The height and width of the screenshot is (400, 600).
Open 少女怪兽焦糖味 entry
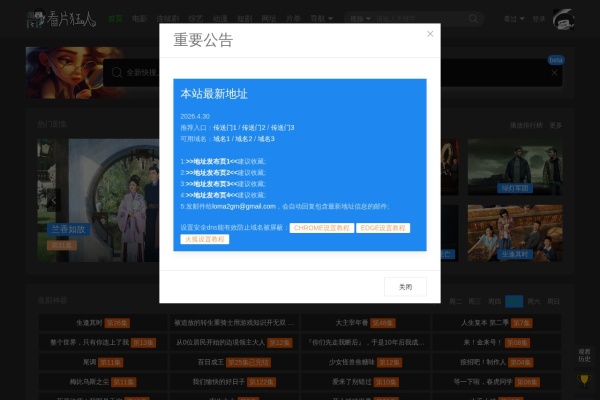(x=365, y=362)
